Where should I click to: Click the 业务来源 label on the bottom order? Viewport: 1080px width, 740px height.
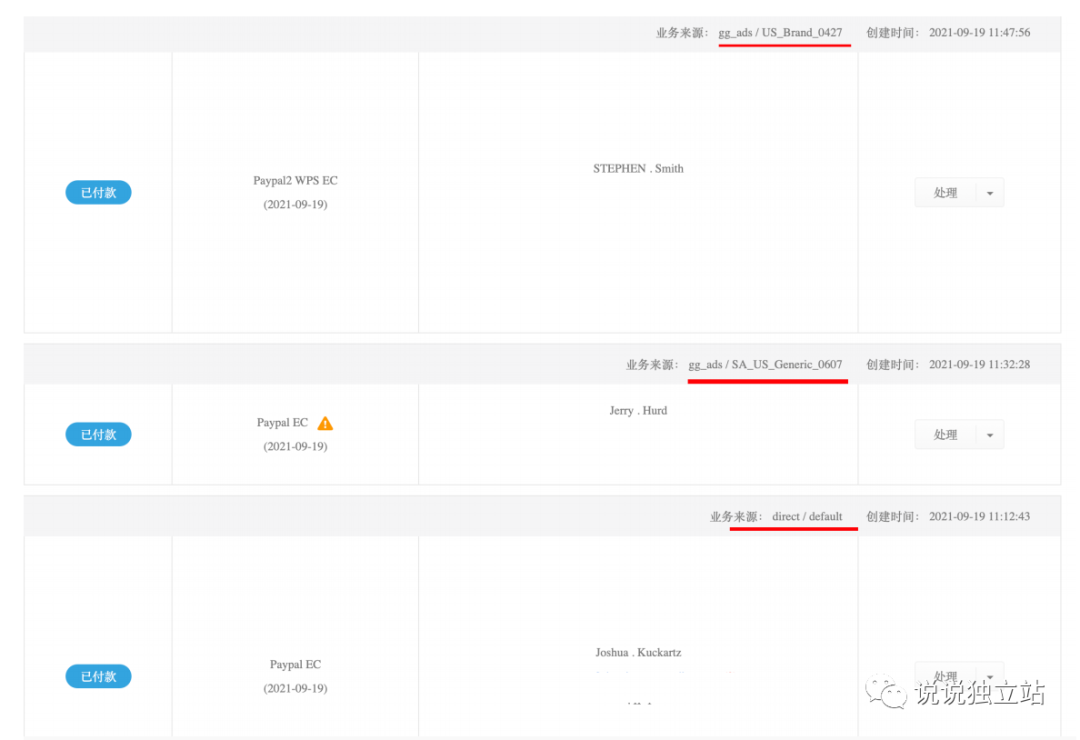click(x=735, y=516)
